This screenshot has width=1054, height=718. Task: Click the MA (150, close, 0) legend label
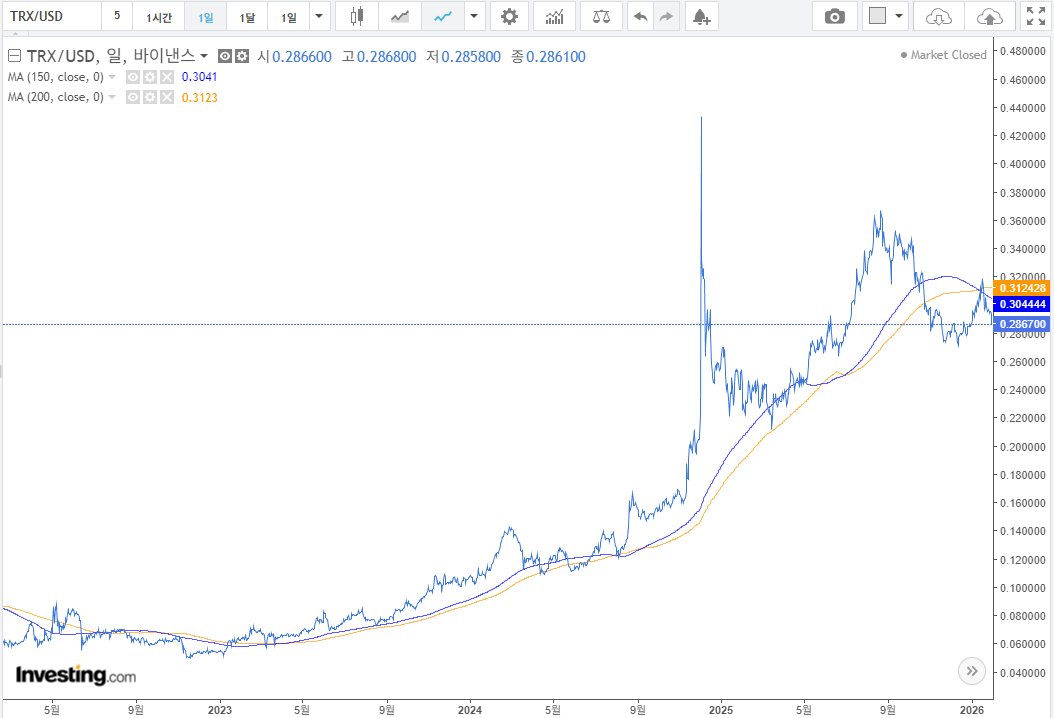pos(56,77)
